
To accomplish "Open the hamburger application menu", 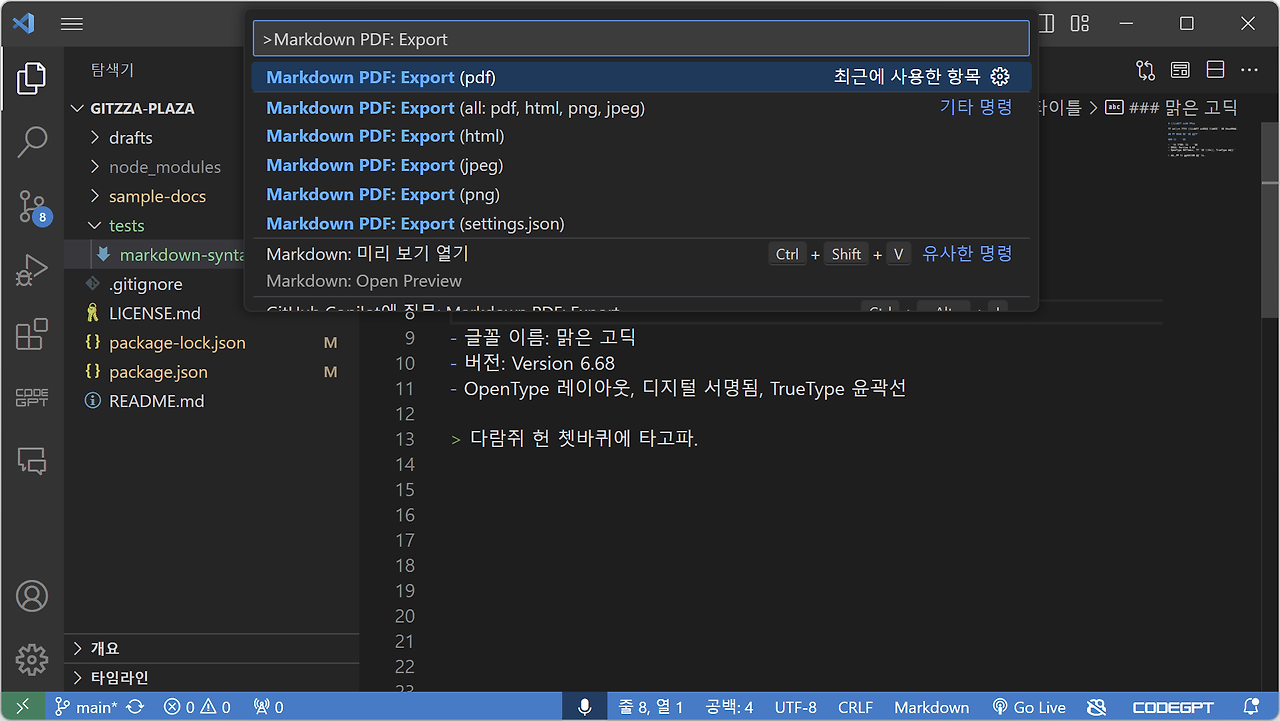I will click(72, 23).
